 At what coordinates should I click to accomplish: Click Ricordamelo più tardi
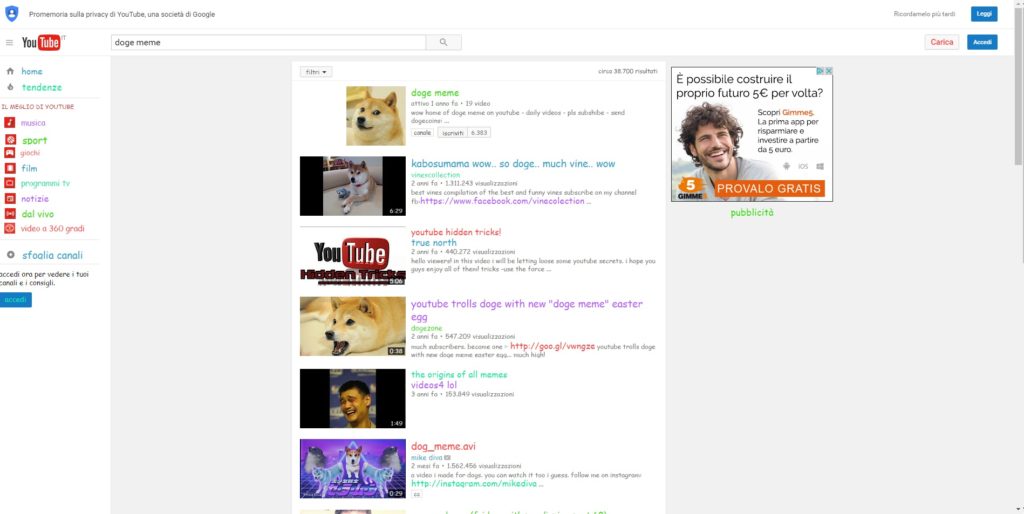pos(924,14)
